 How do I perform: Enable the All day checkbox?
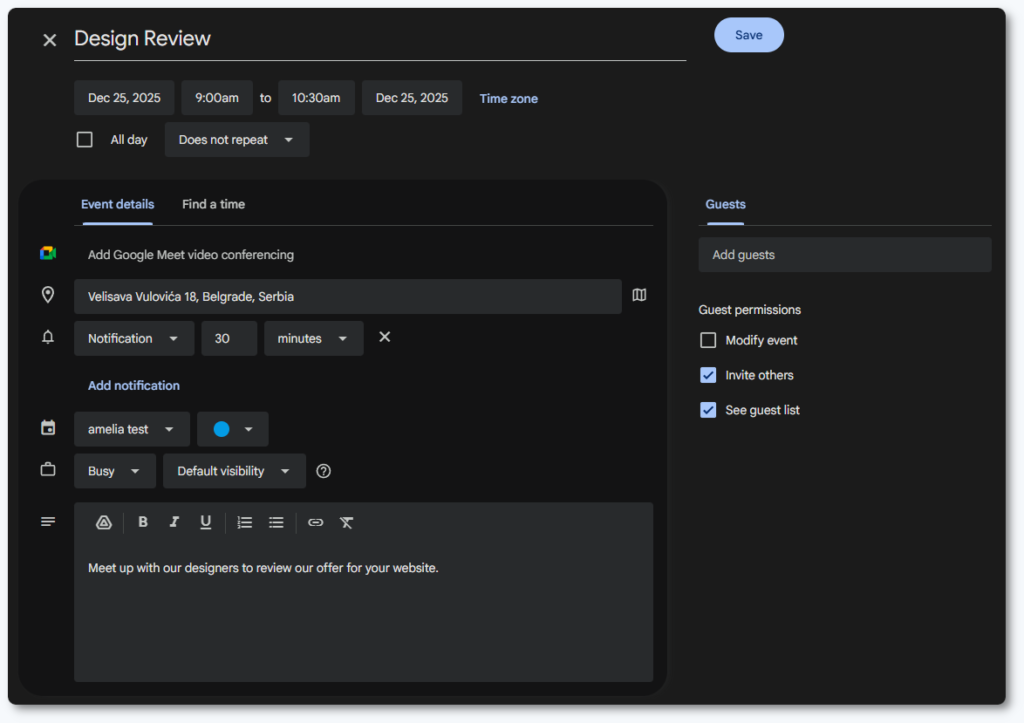85,140
